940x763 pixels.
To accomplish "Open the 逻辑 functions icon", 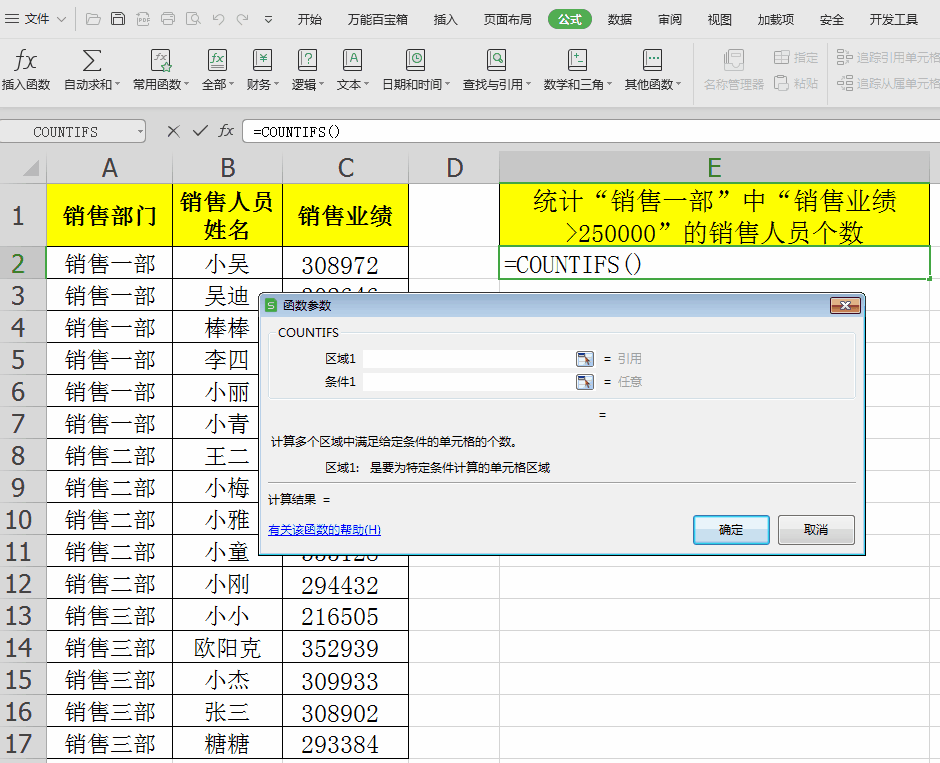I will coord(308,61).
